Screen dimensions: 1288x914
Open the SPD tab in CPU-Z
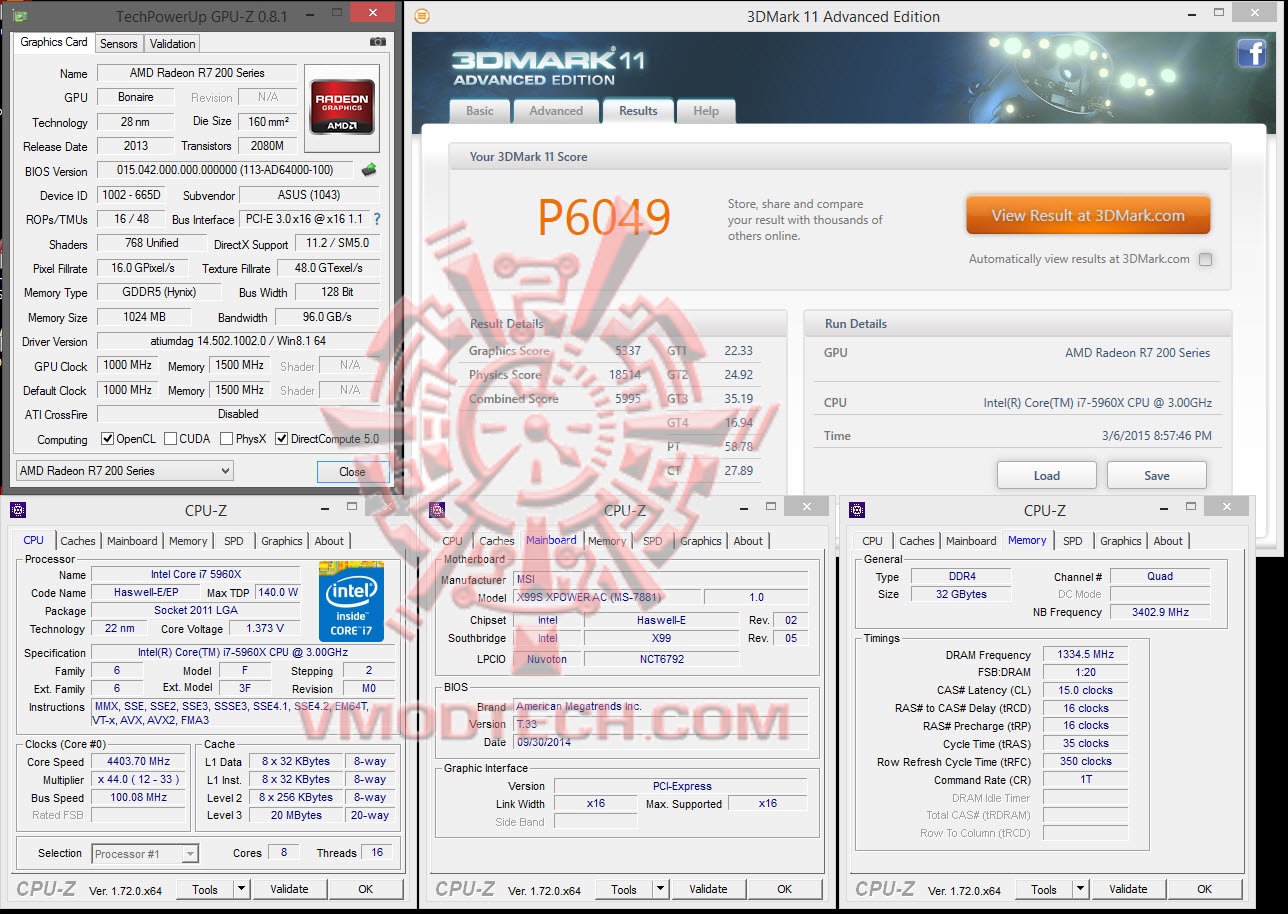pyautogui.click(x=234, y=541)
